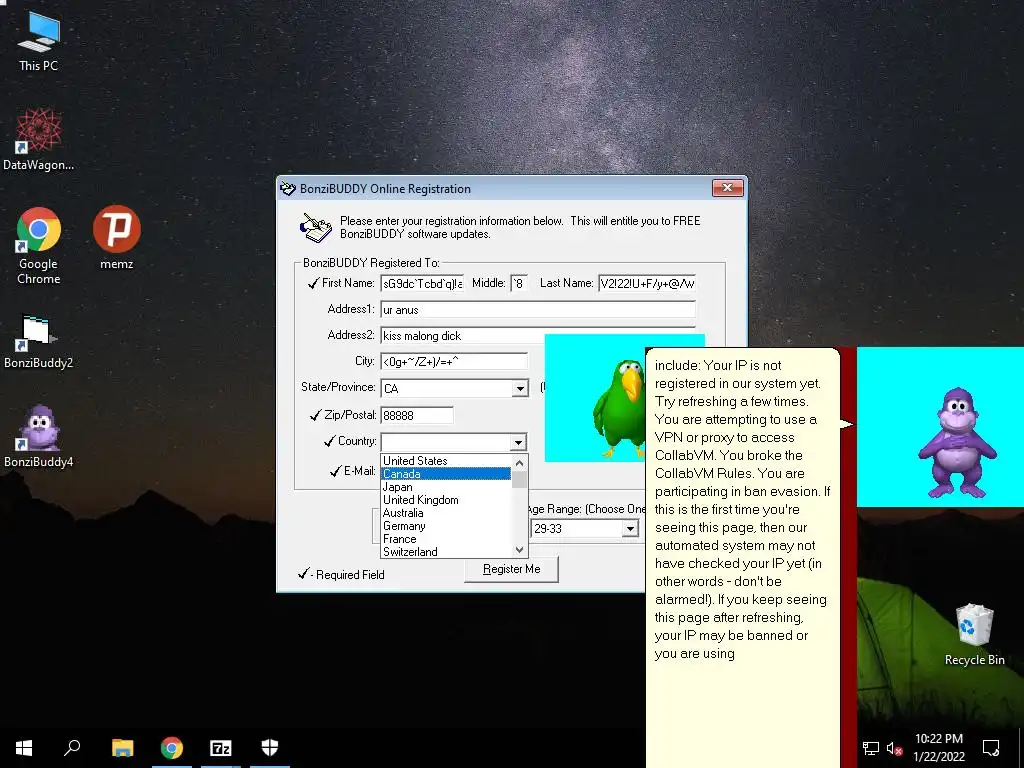Close the BonziBUDDY Online Registration dialog
1024x768 pixels.
click(728, 188)
